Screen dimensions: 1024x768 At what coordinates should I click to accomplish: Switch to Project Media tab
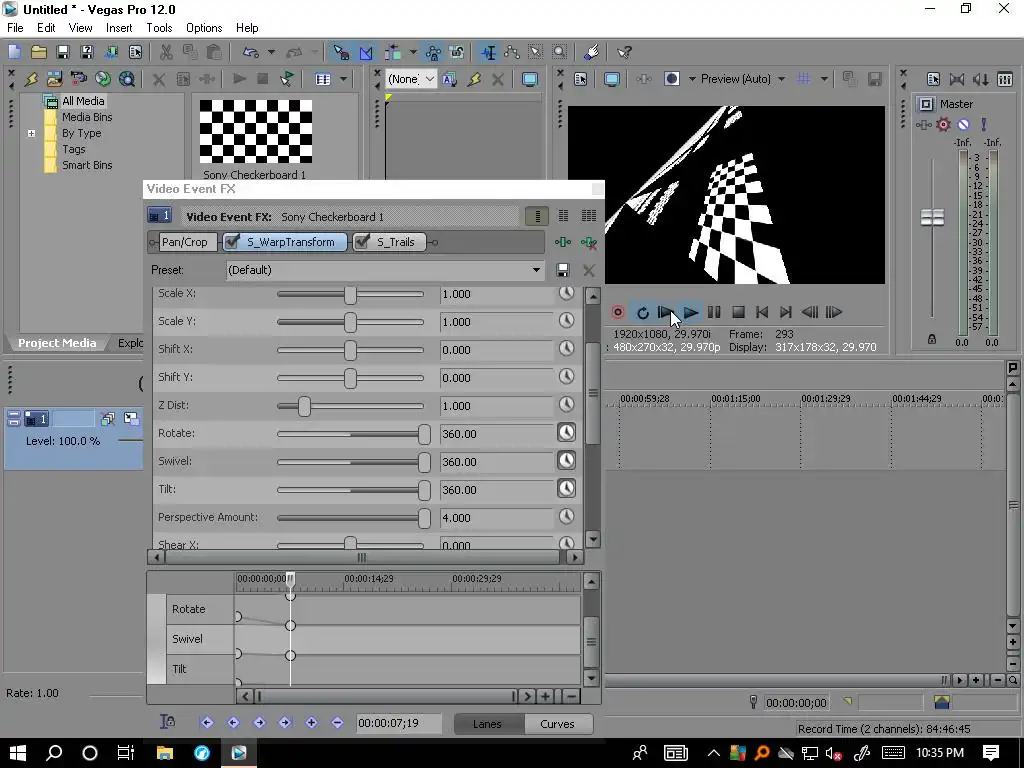[56, 343]
